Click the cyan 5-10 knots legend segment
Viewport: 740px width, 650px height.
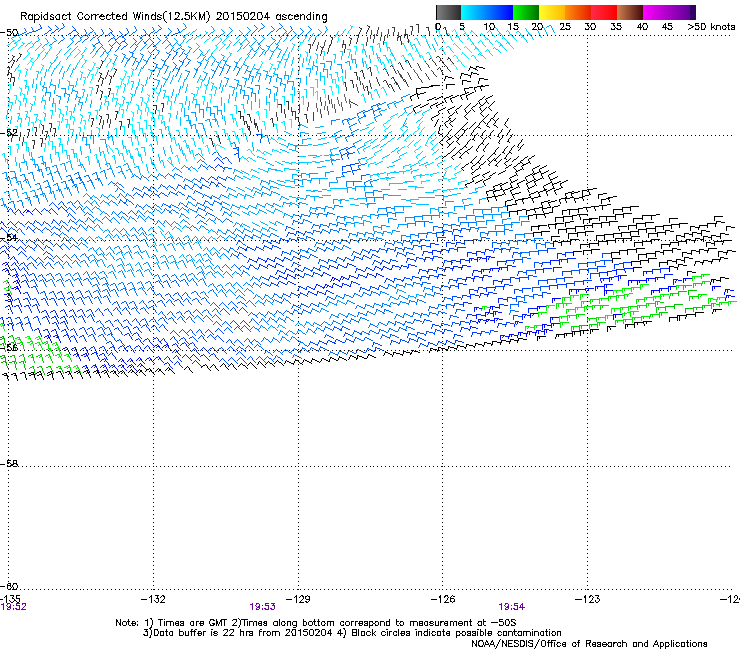[473, 12]
